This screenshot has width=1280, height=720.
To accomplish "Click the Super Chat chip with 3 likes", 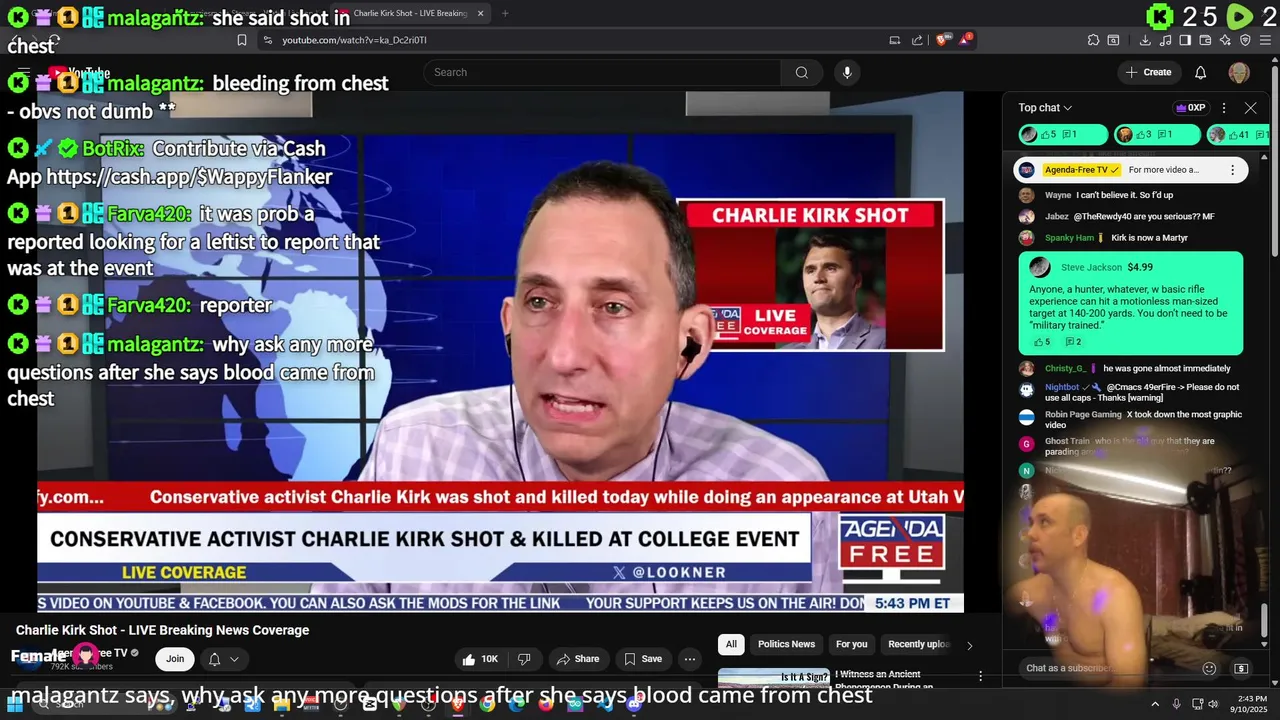I will click(1156, 134).
